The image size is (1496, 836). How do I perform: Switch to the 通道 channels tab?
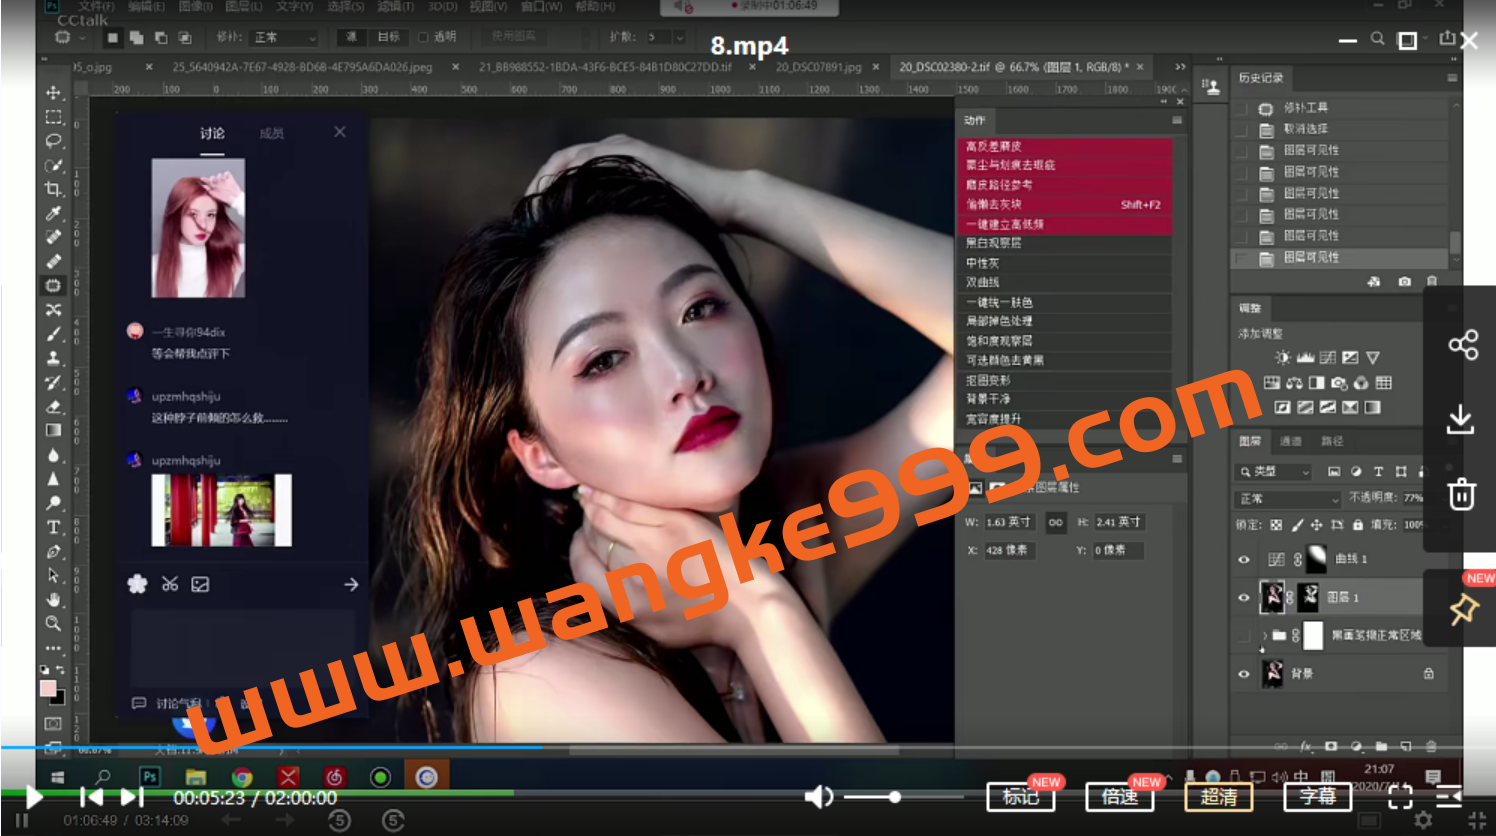click(1289, 440)
